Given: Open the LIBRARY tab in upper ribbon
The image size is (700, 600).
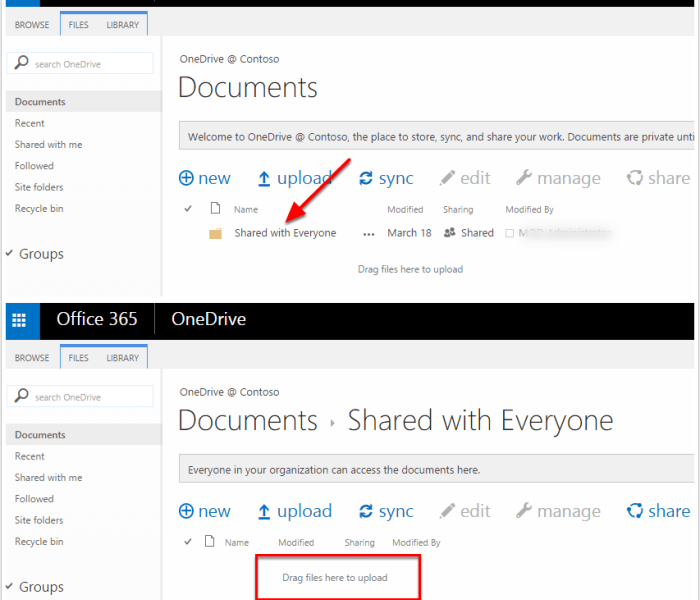Looking at the screenshot, I should [123, 25].
